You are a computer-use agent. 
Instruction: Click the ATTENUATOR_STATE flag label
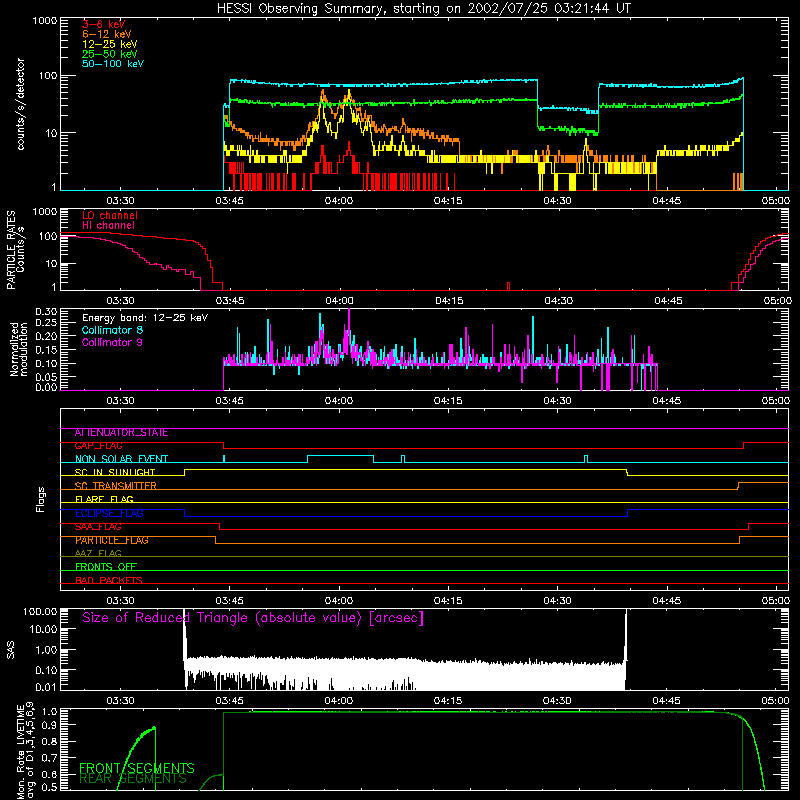[x=121, y=433]
